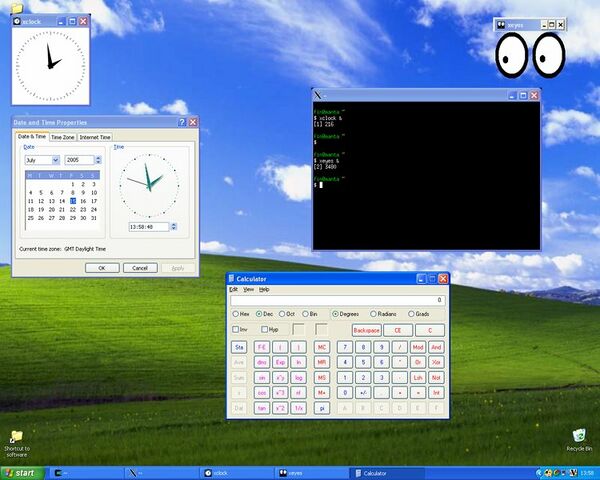This screenshot has height=480, width=600.
Task: Click the xeyes eyes graphic
Action: (530, 54)
